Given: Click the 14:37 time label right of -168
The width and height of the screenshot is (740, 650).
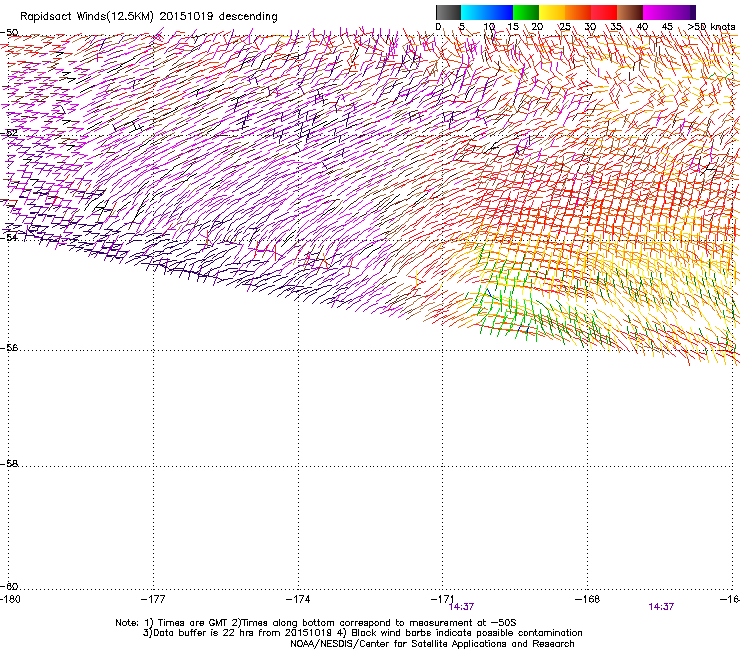Looking at the screenshot, I should pyautogui.click(x=661, y=607).
